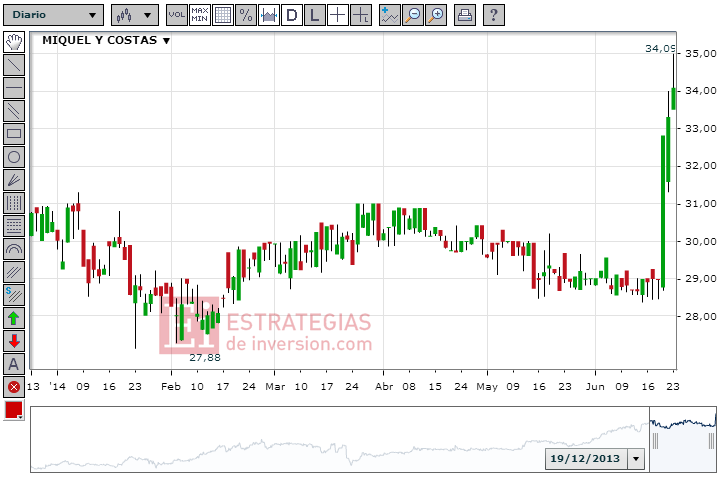This screenshot has height=478, width=721.
Task: Select the horizontal line tool
Action: [x=14, y=88]
